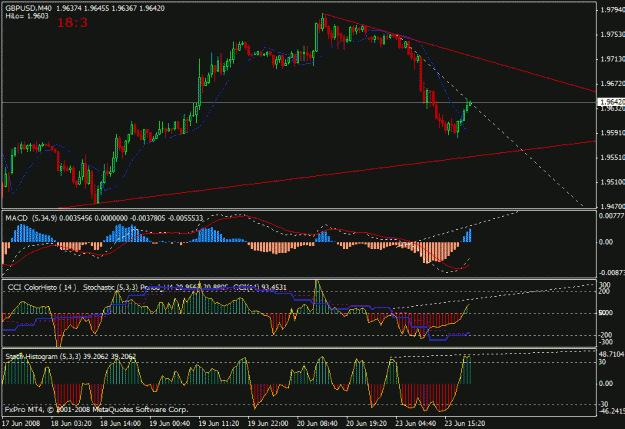This screenshot has height=429, width=625.
Task: Click the 18 Jun 03:20 time label
Action: pyautogui.click(x=71, y=423)
